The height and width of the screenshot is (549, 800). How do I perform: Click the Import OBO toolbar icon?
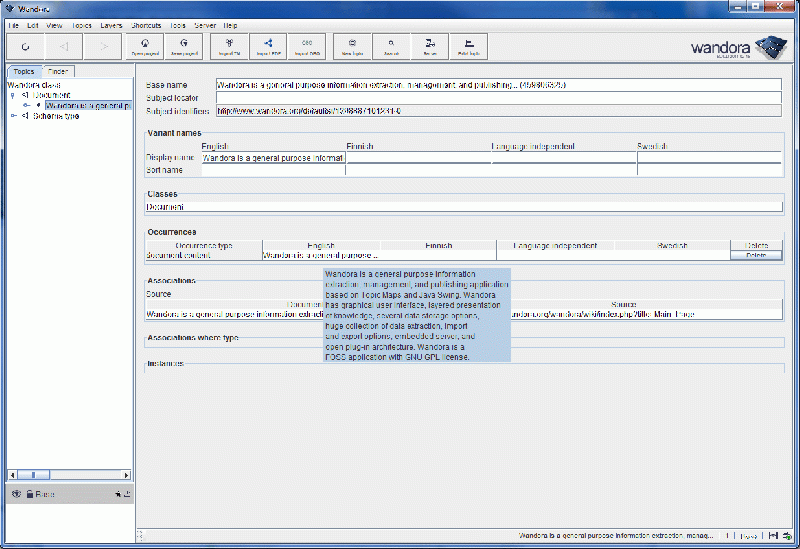[x=307, y=46]
